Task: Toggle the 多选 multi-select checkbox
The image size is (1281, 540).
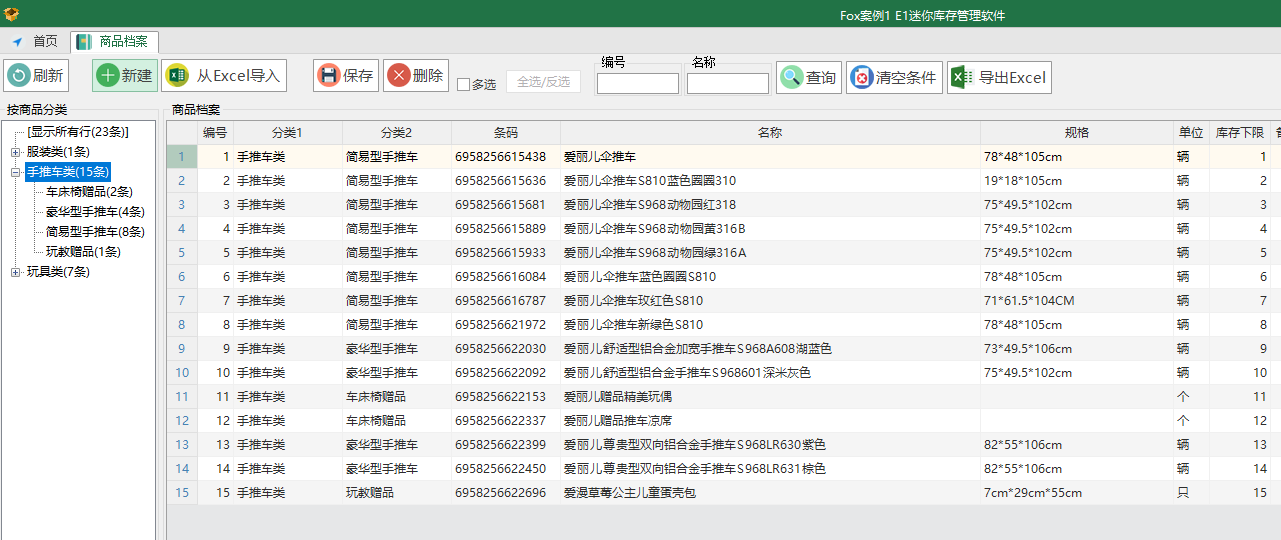Action: tap(463, 85)
